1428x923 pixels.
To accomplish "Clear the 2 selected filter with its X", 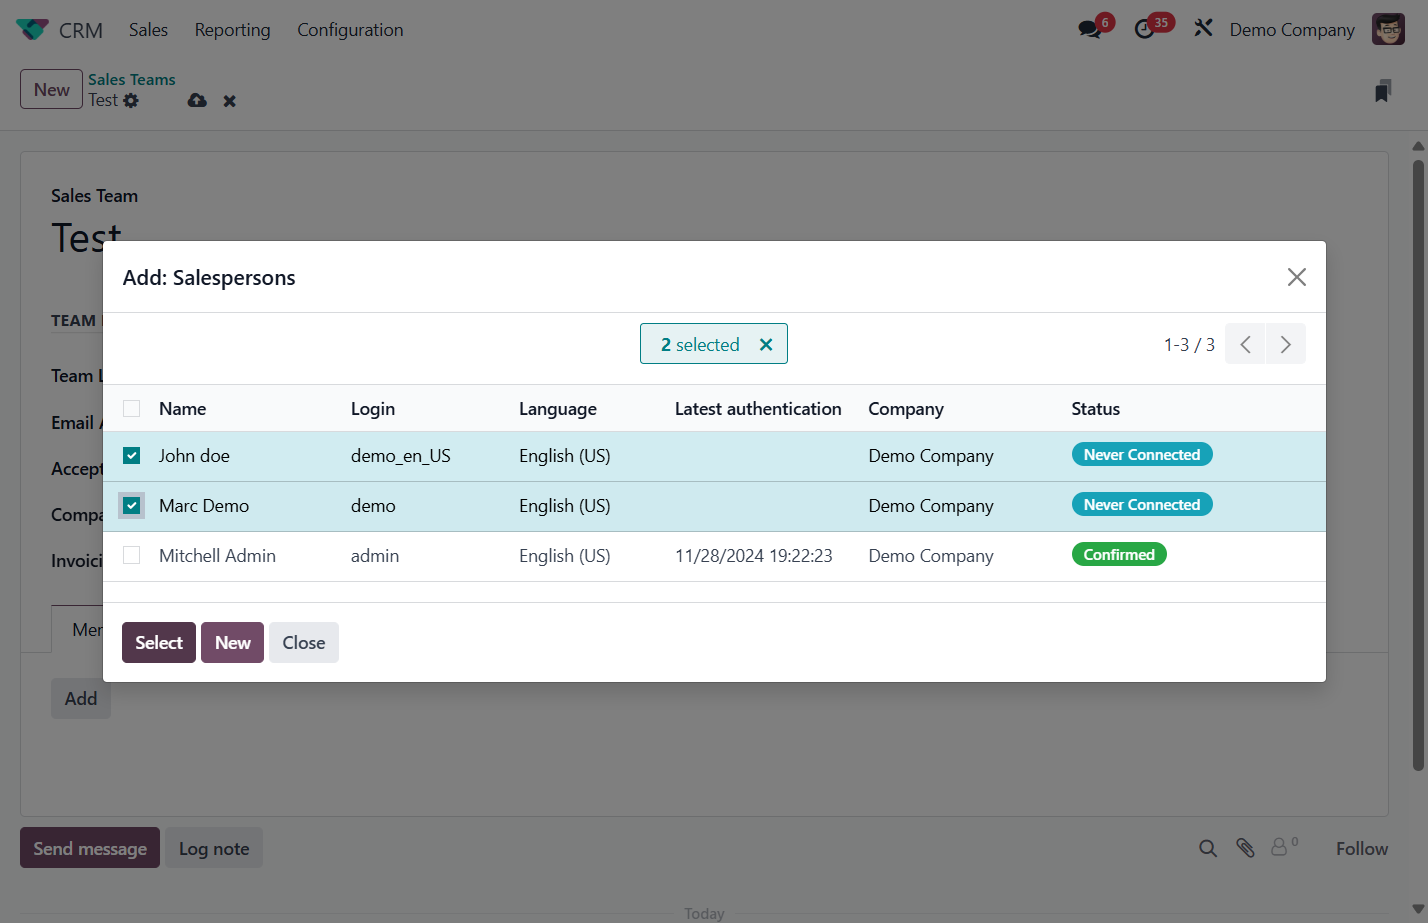I will pyautogui.click(x=766, y=344).
